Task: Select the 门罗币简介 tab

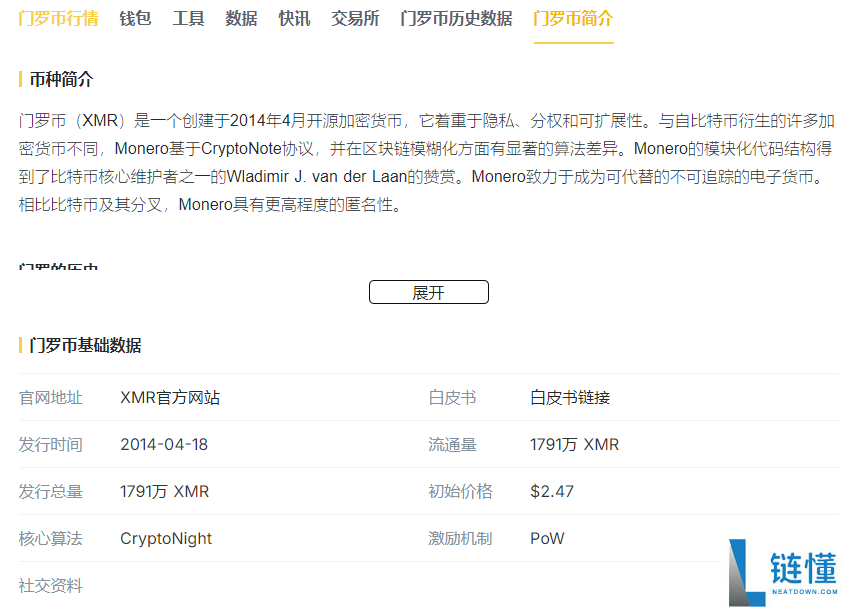Action: (574, 18)
